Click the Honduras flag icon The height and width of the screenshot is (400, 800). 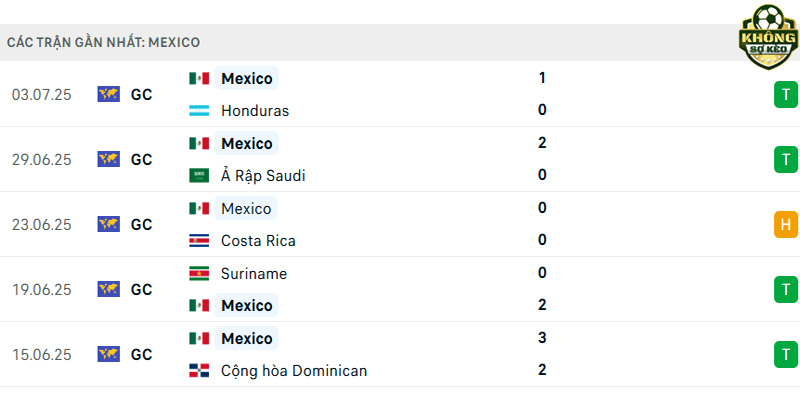coord(199,111)
